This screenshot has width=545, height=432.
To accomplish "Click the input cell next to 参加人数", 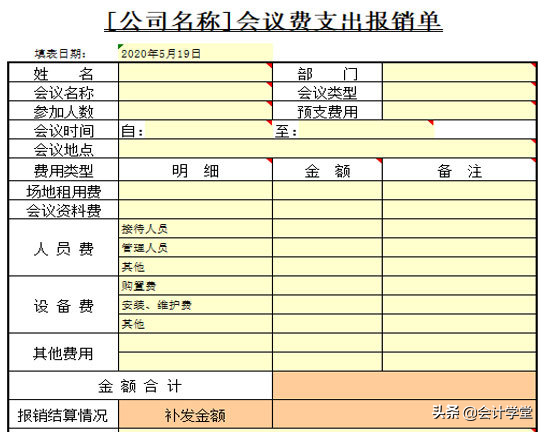I will (195, 111).
